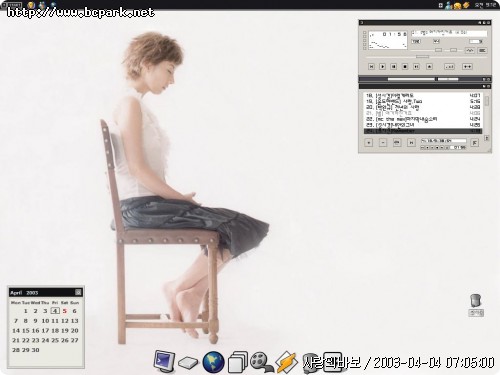Select April 5 in the calendar
This screenshot has height=375, width=500.
pos(65,311)
